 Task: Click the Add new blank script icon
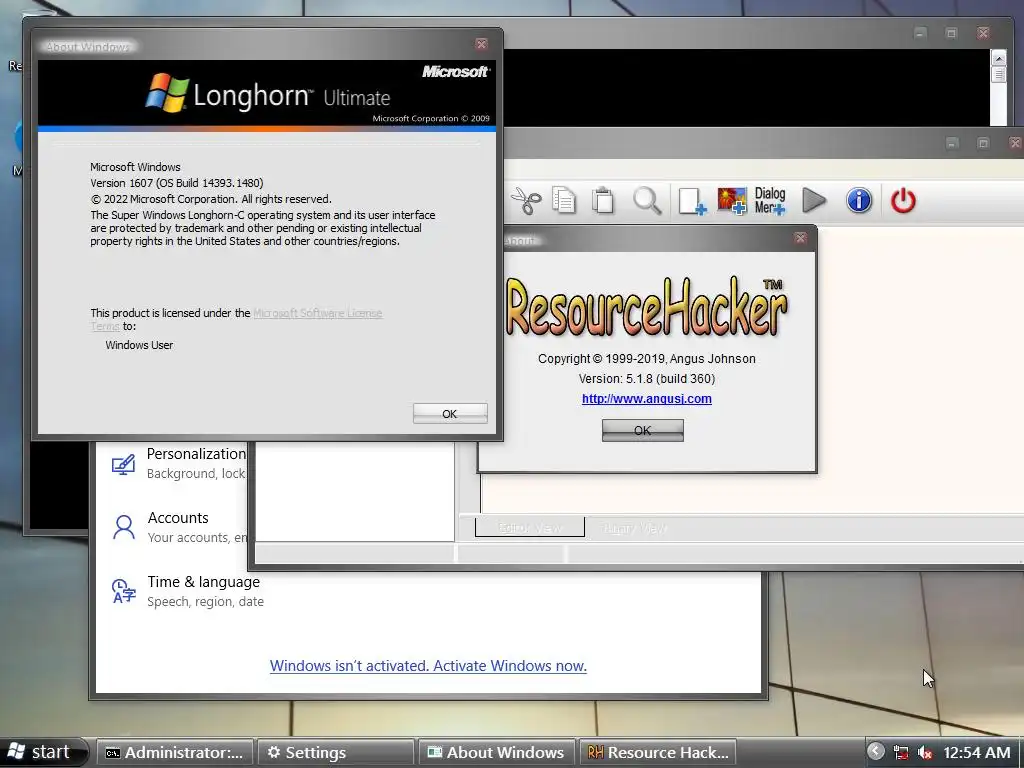(692, 201)
